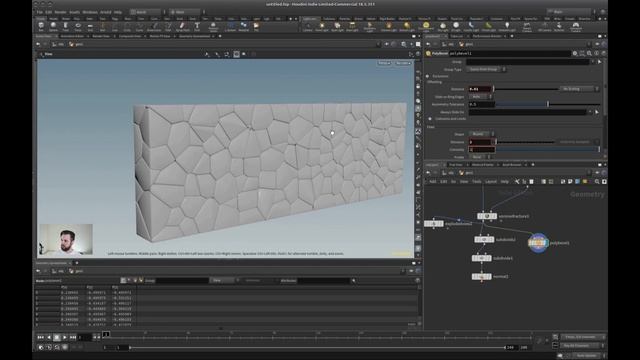Open the parameter pane gear menu
This screenshot has height=360, width=640.
coord(575,53)
